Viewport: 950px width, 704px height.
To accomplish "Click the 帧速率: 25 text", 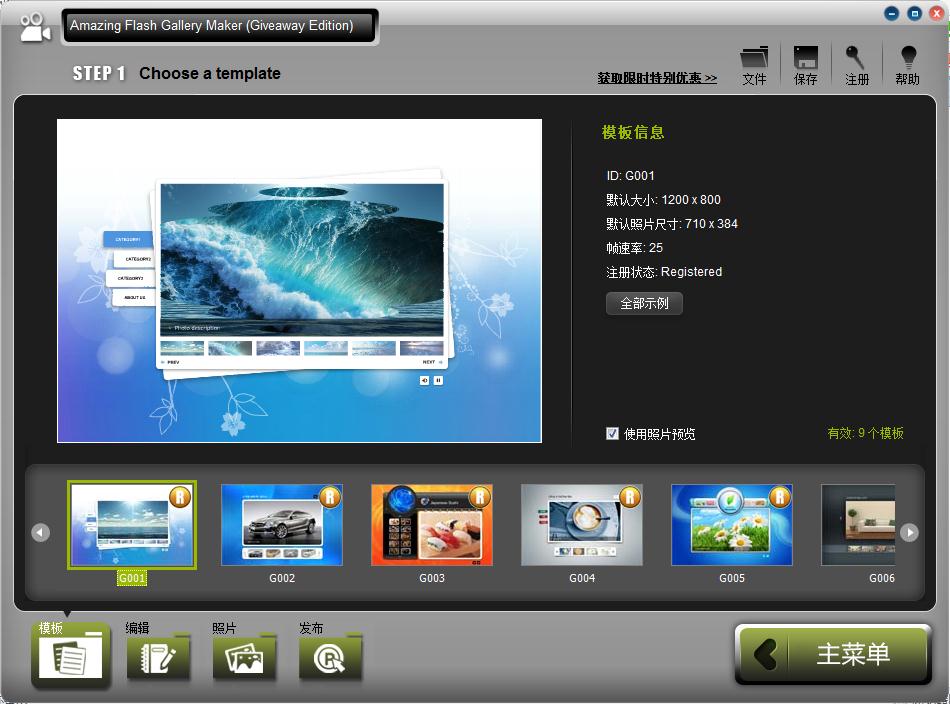I will 634,248.
